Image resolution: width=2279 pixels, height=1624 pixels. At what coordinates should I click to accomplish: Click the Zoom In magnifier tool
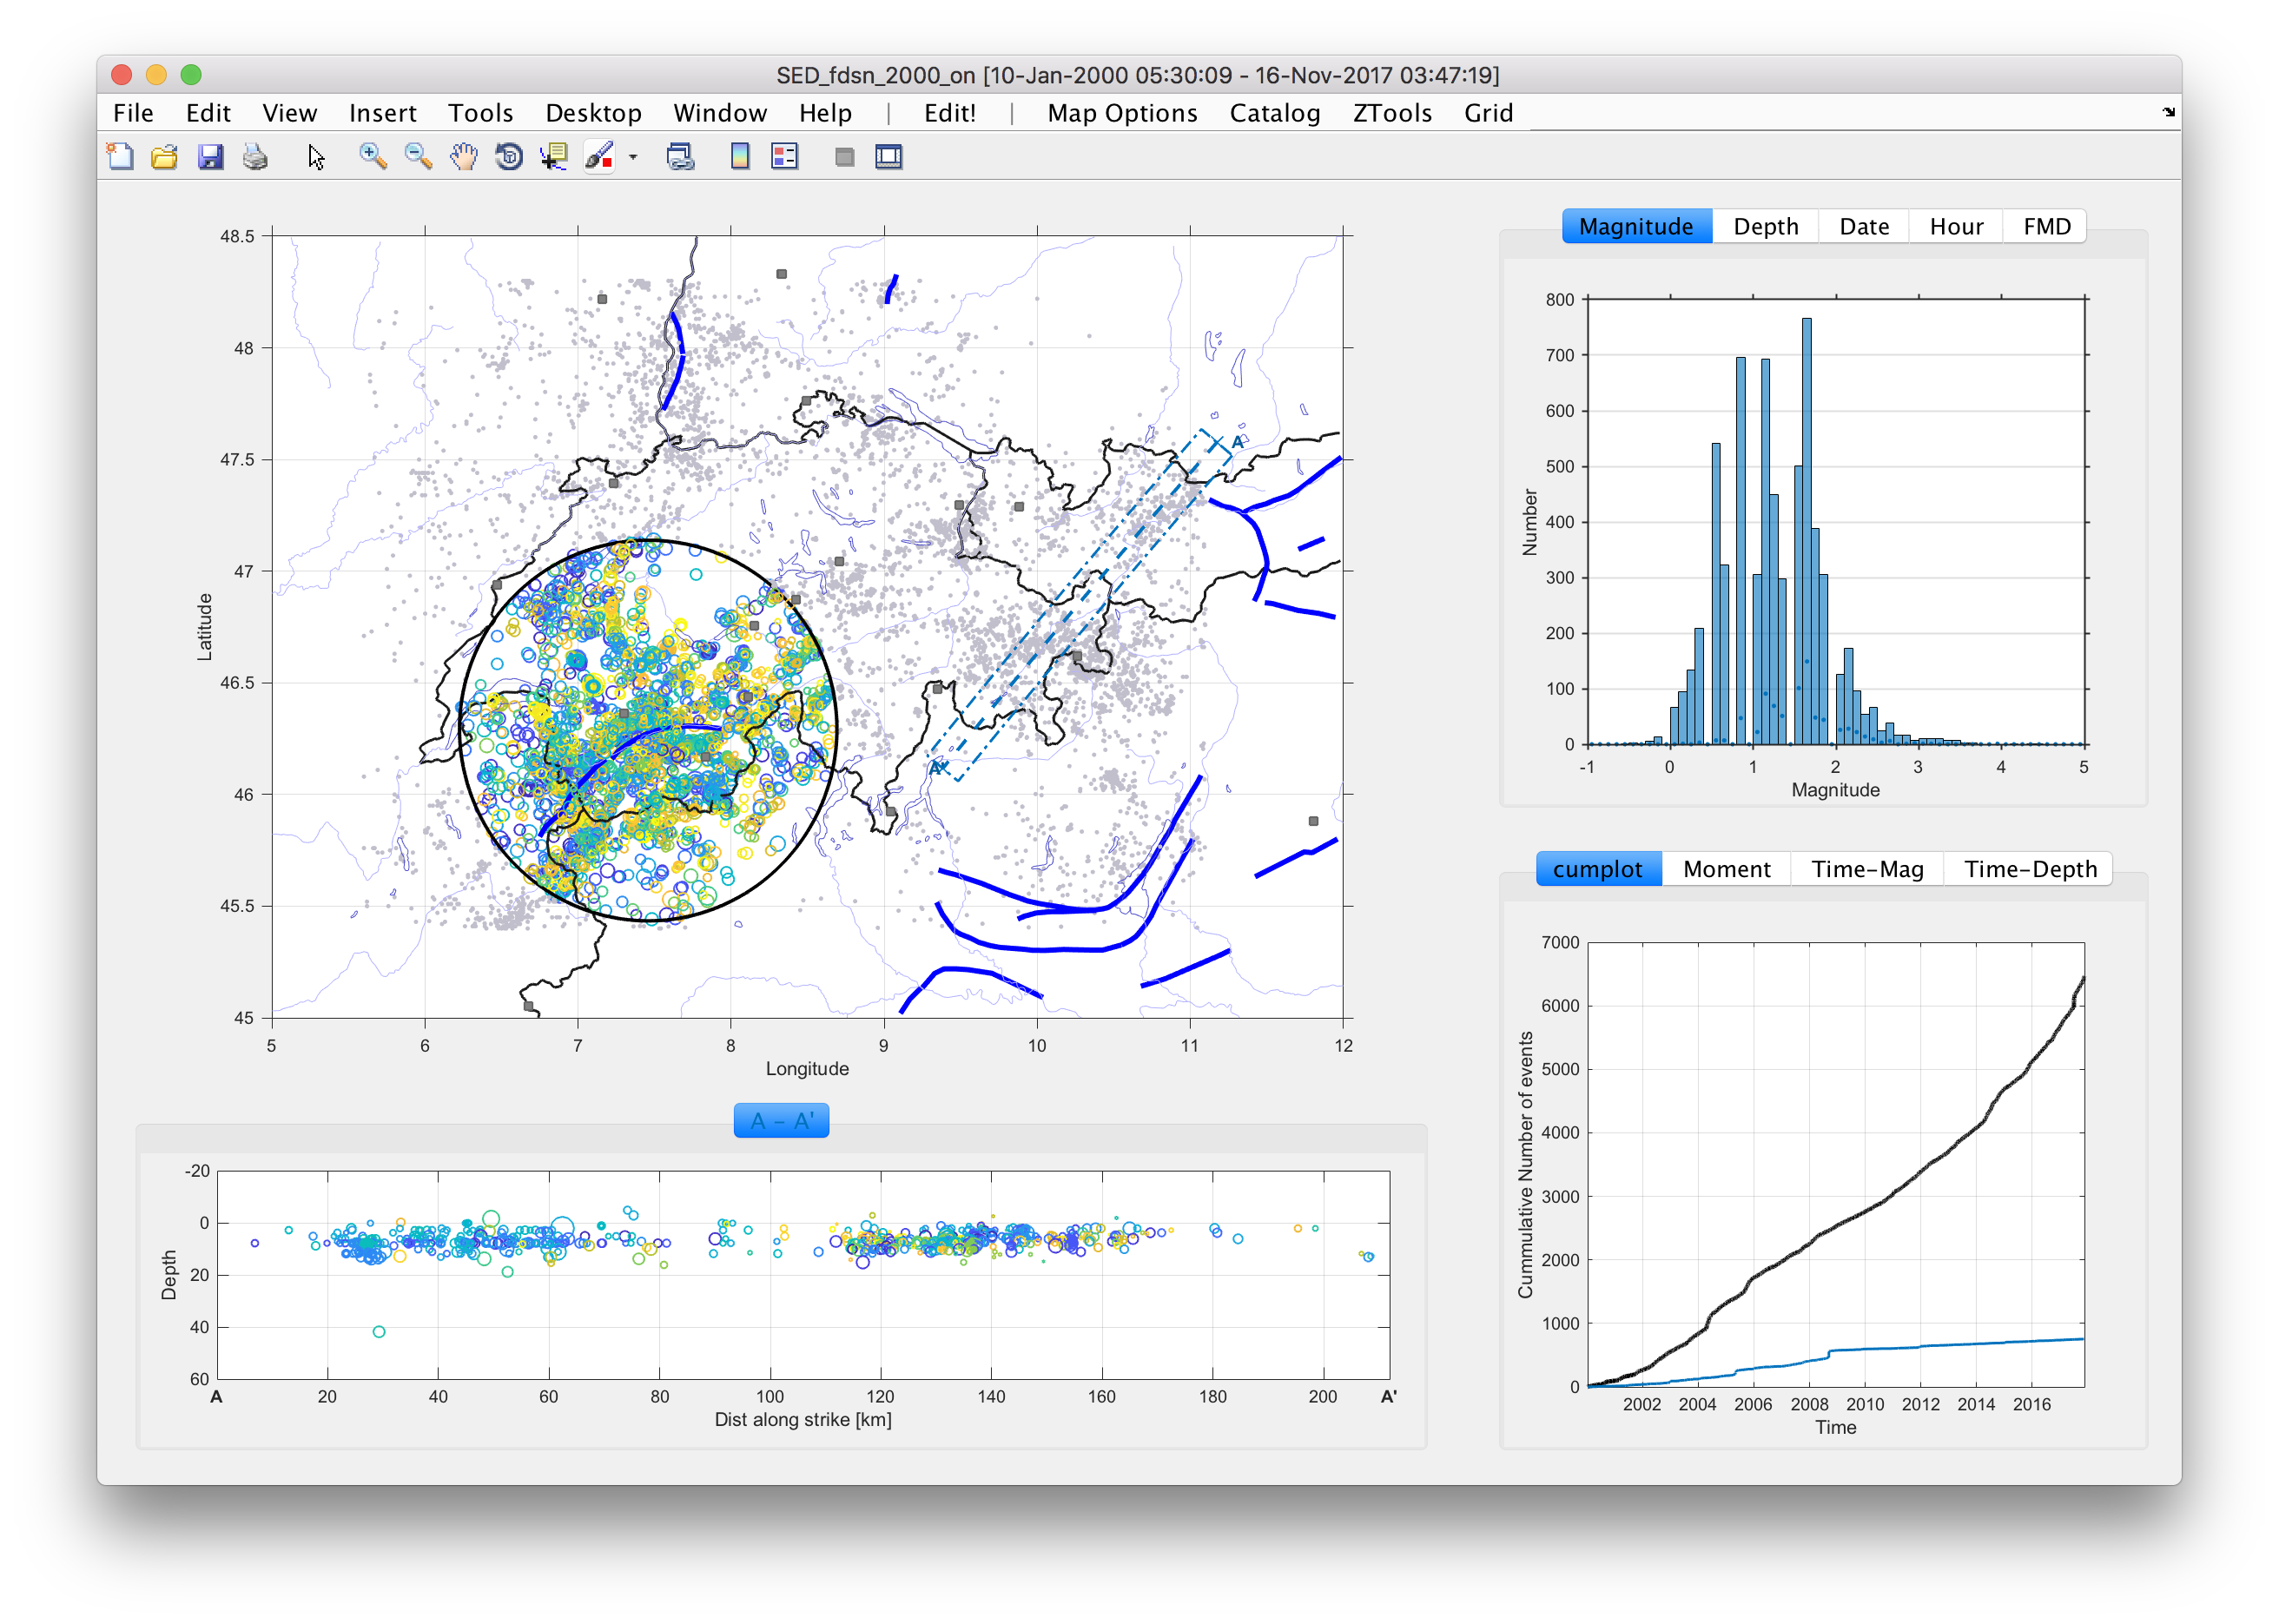tap(372, 156)
